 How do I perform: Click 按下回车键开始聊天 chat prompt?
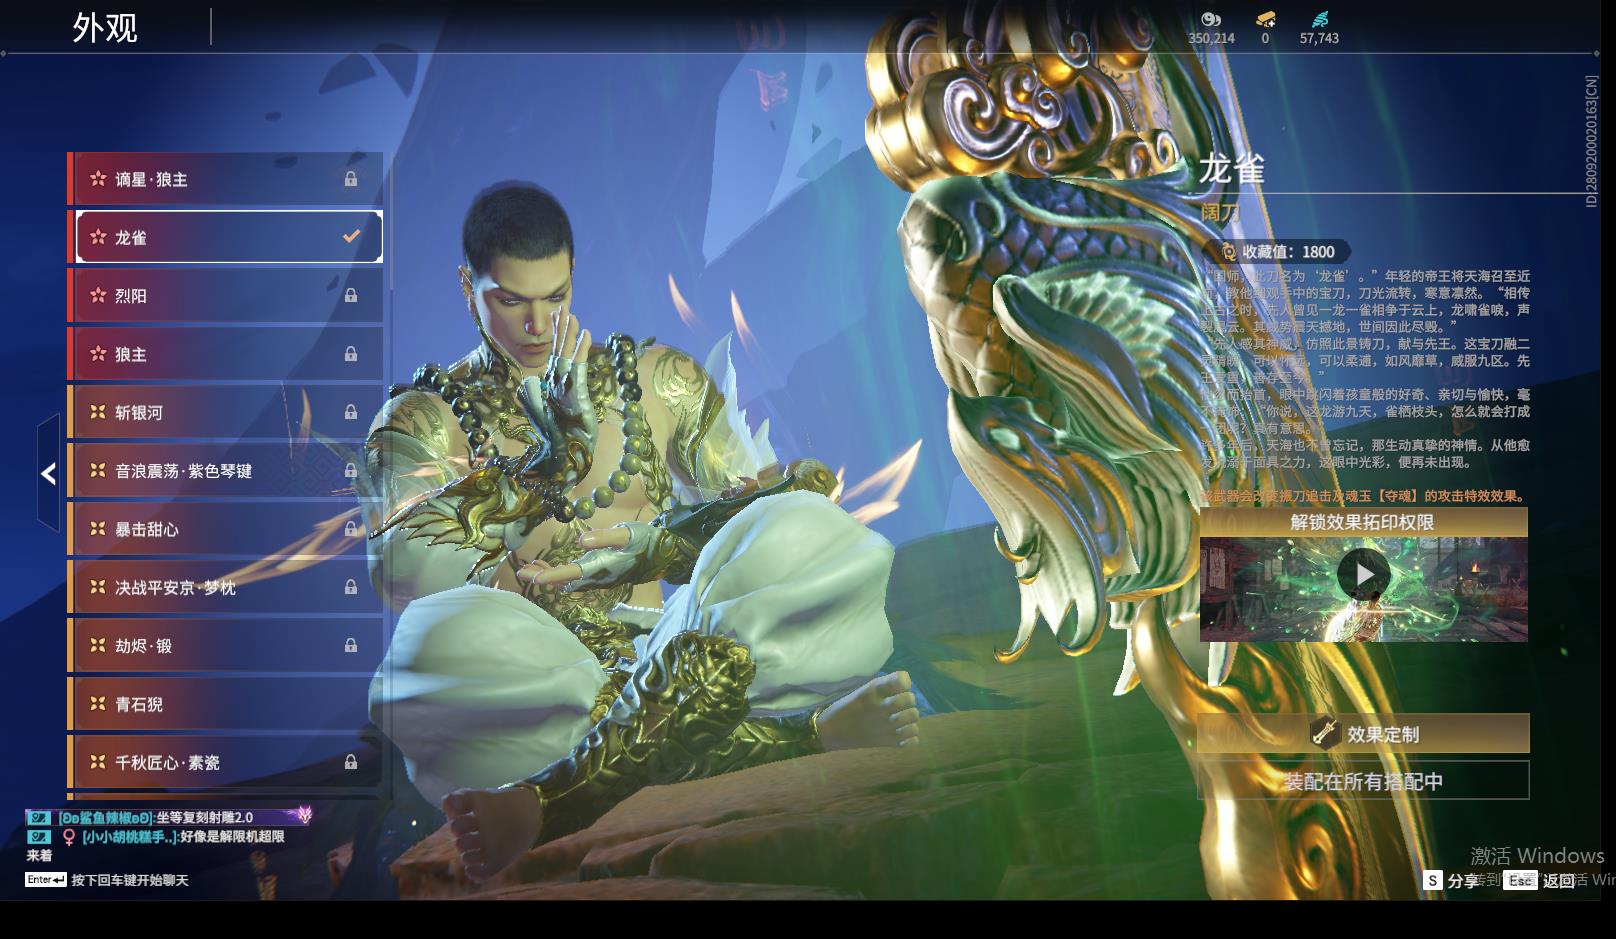tap(130, 880)
